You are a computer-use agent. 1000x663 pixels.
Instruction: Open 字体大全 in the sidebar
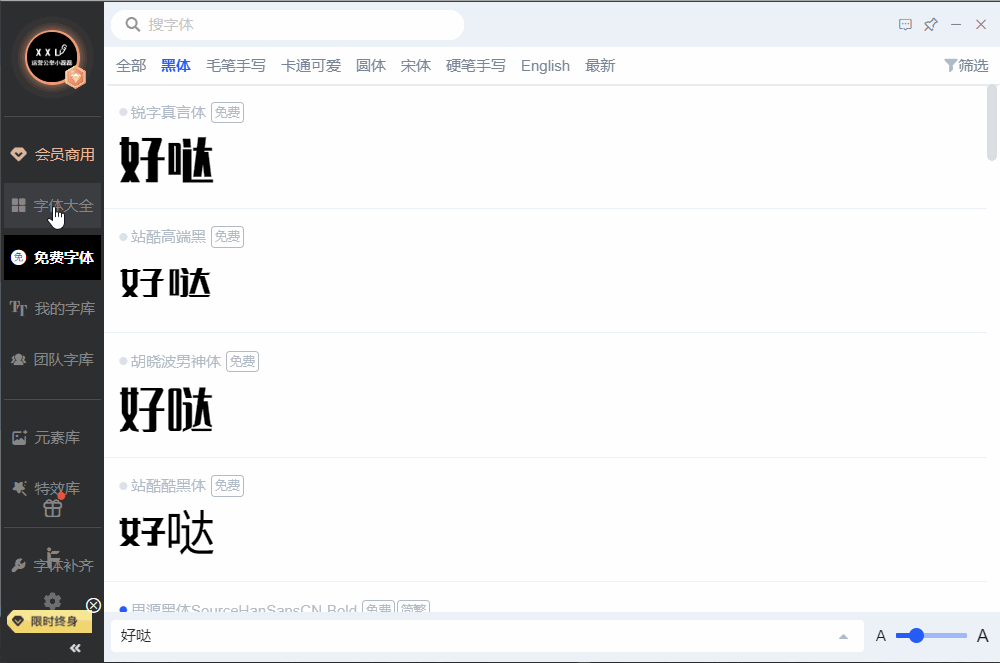point(52,205)
